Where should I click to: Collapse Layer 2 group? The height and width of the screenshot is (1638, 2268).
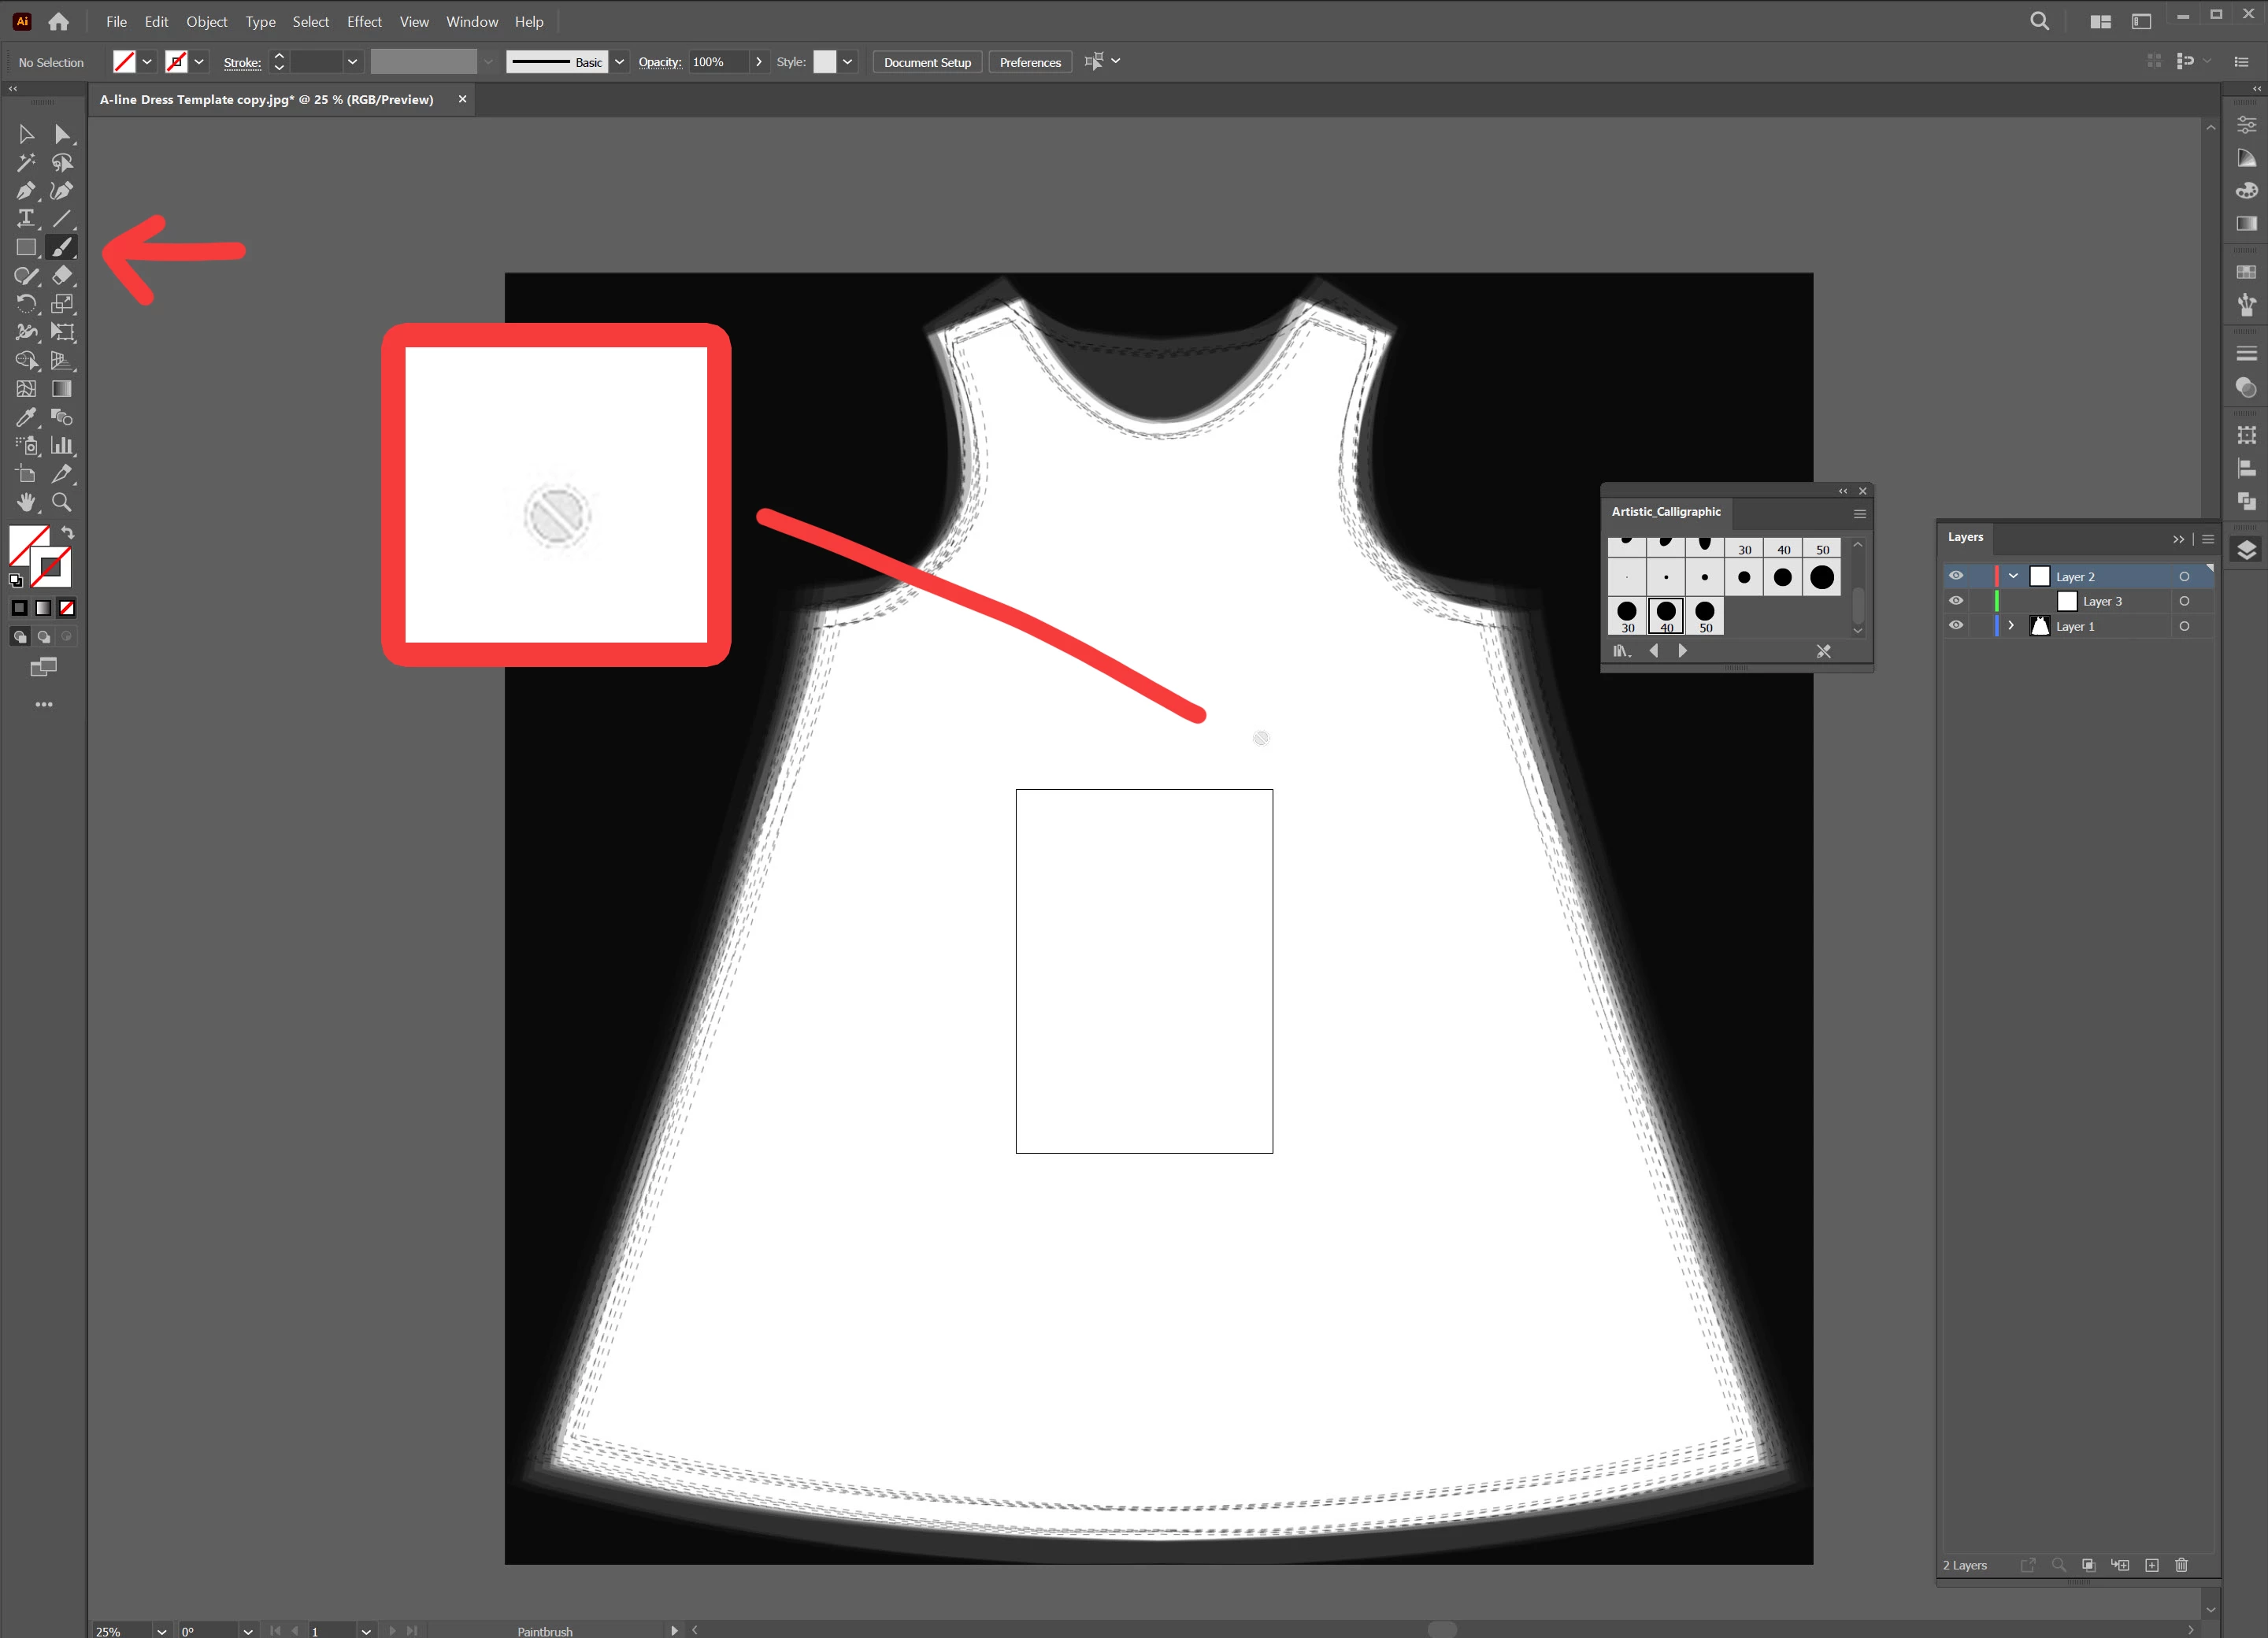click(2013, 576)
